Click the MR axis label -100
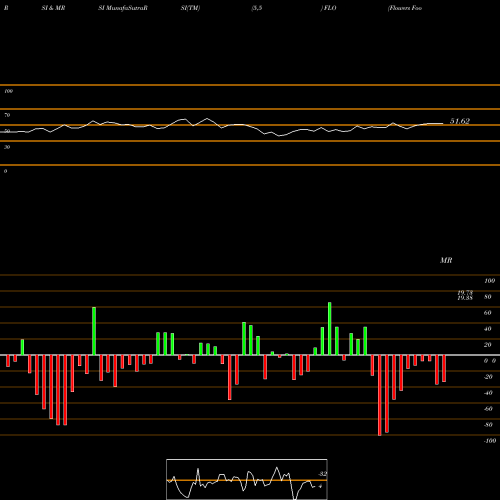The height and width of the screenshot is (500, 500). coord(490,441)
